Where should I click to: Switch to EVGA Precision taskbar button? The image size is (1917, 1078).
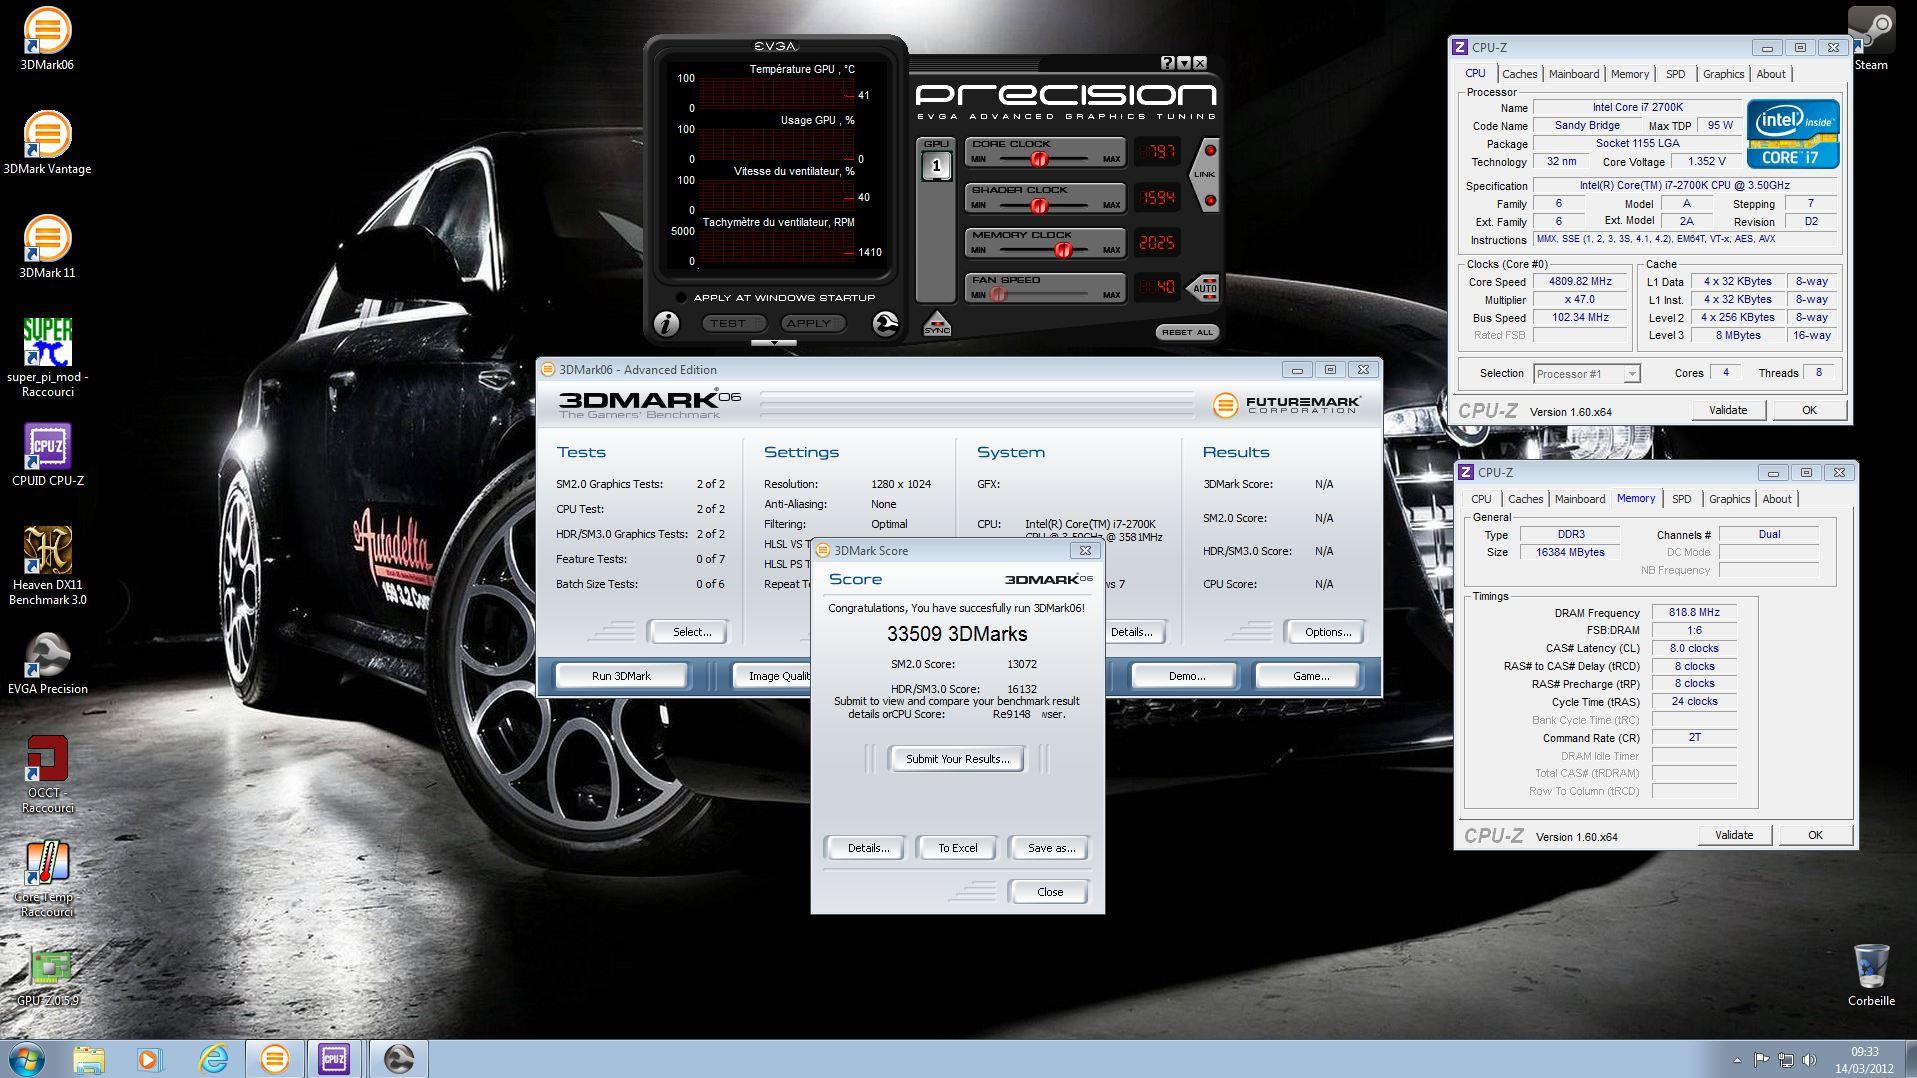[x=398, y=1058]
